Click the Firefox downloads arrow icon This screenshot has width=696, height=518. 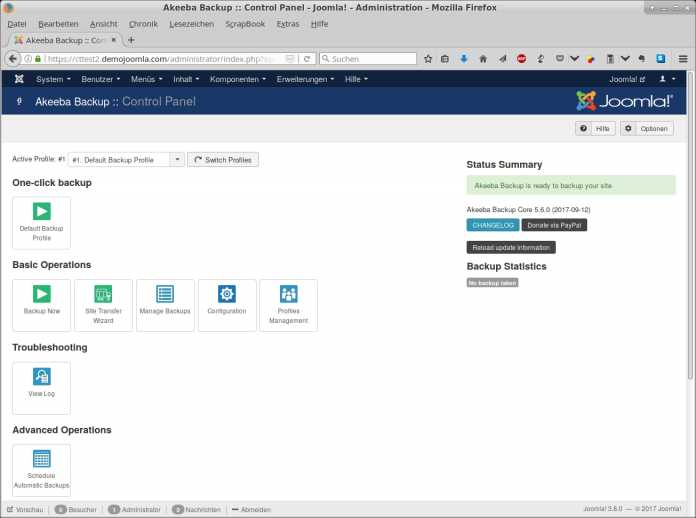[x=463, y=59]
